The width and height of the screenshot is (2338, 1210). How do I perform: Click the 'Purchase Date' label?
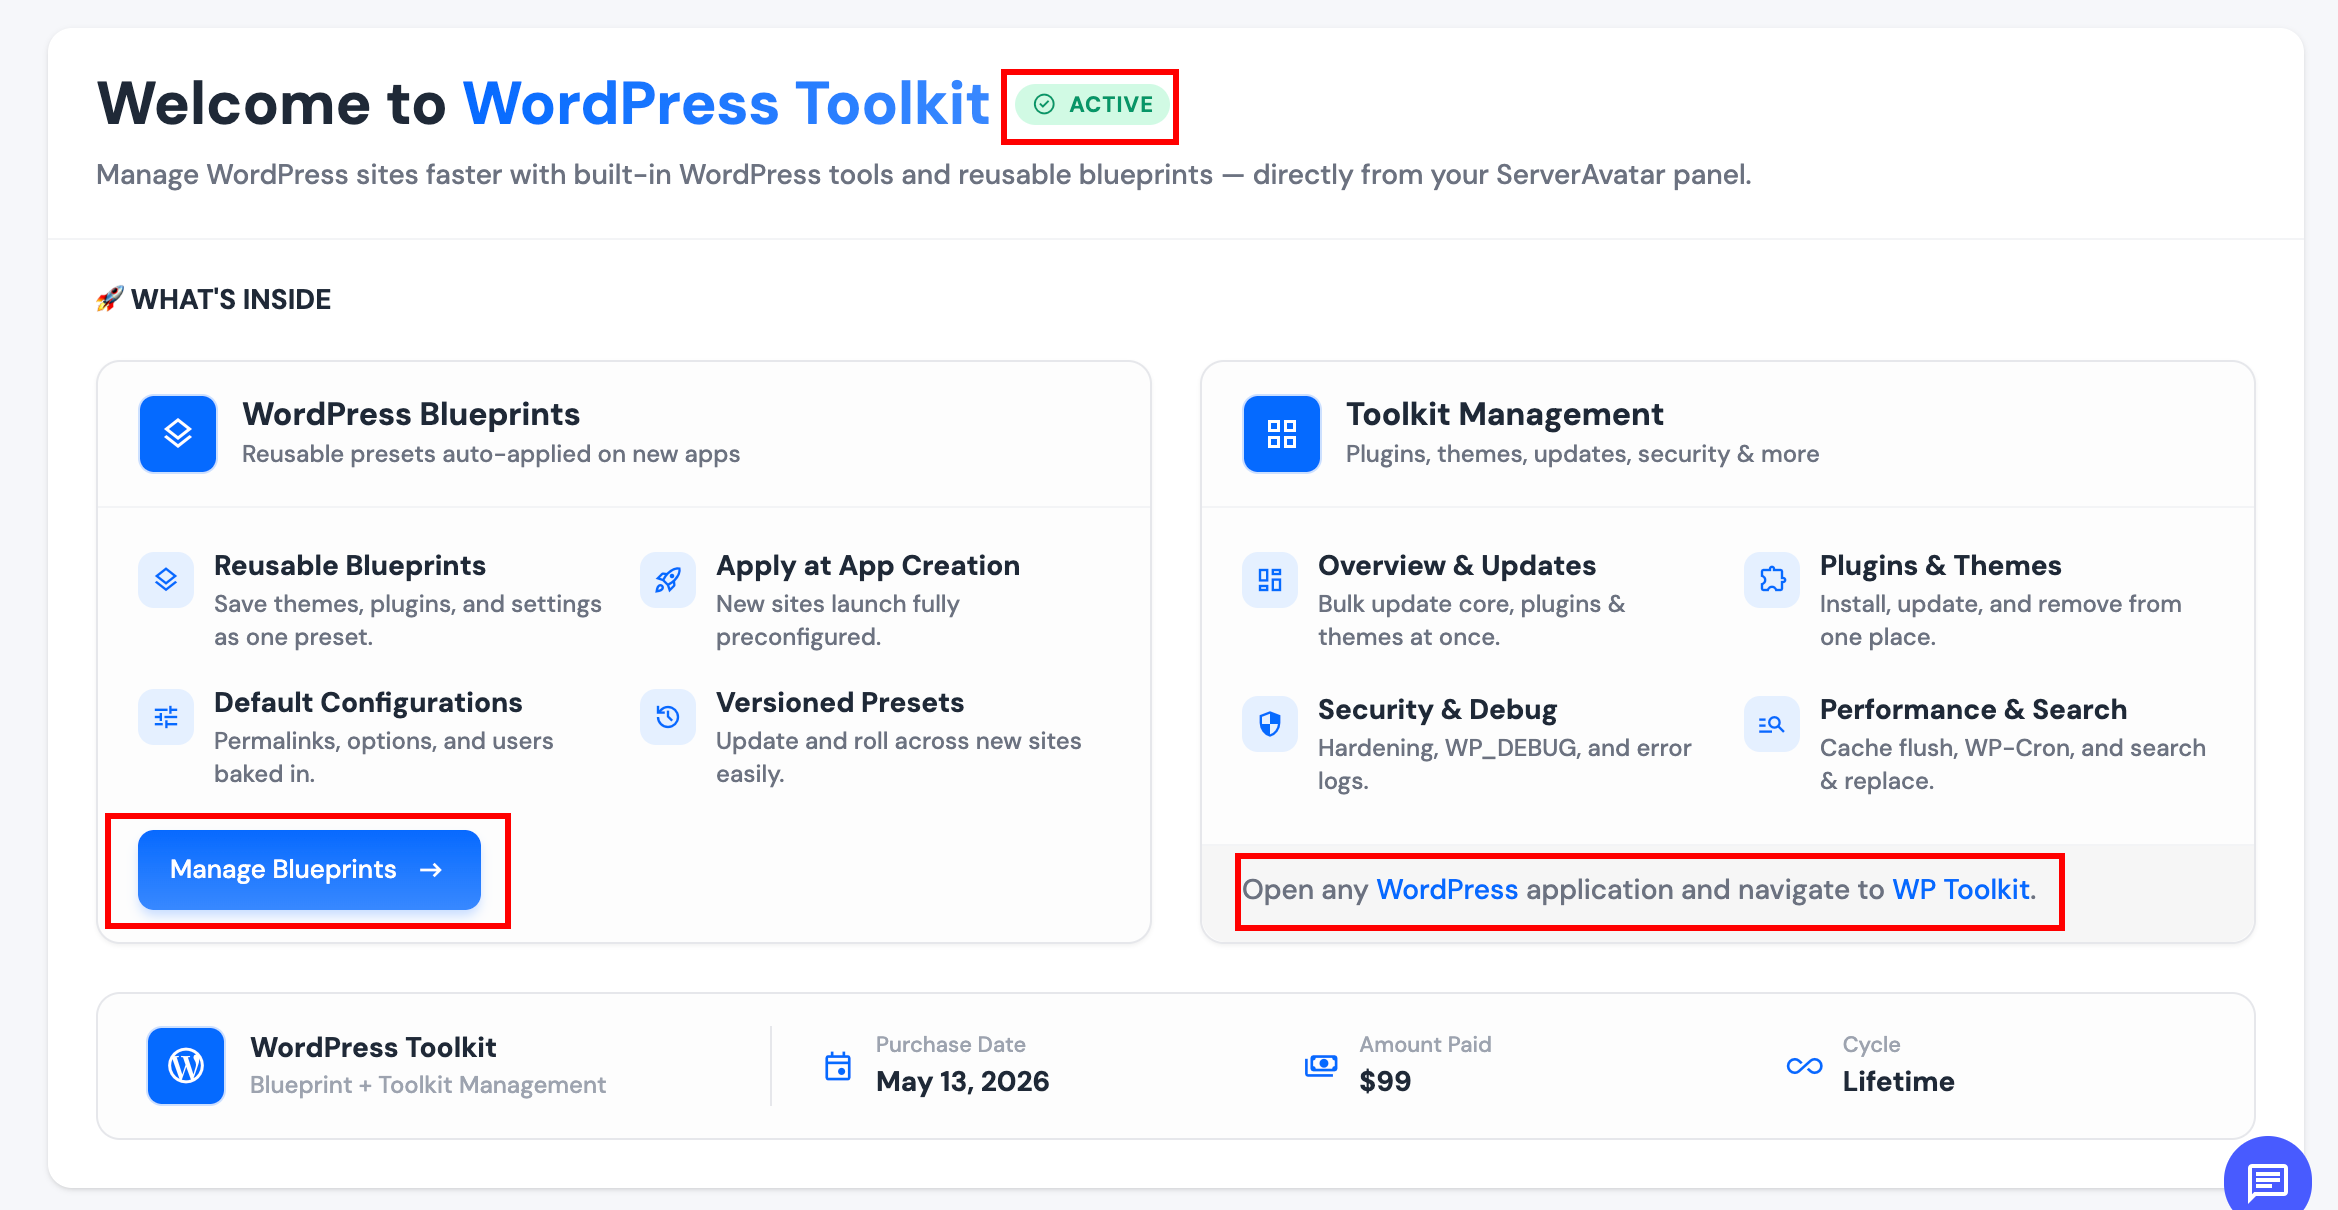tap(950, 1044)
